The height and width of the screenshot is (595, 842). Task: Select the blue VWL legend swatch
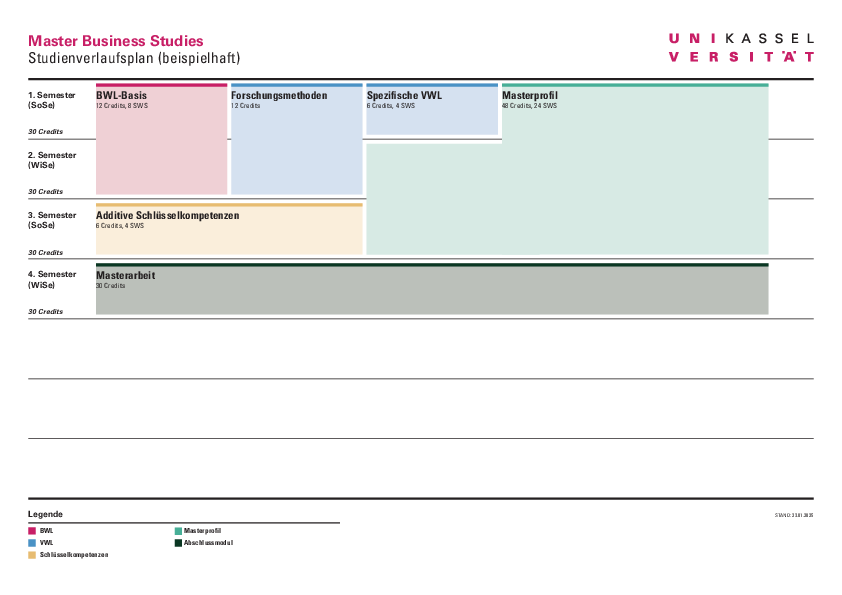pyautogui.click(x=32, y=543)
